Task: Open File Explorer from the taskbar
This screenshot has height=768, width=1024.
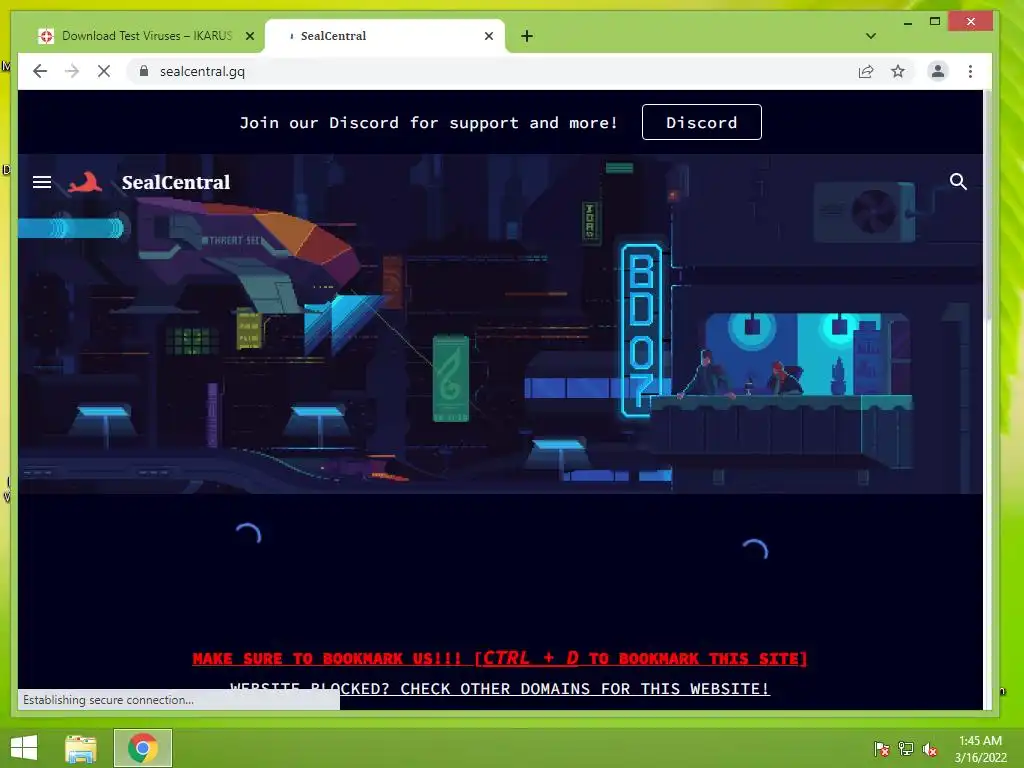Action: 81,748
